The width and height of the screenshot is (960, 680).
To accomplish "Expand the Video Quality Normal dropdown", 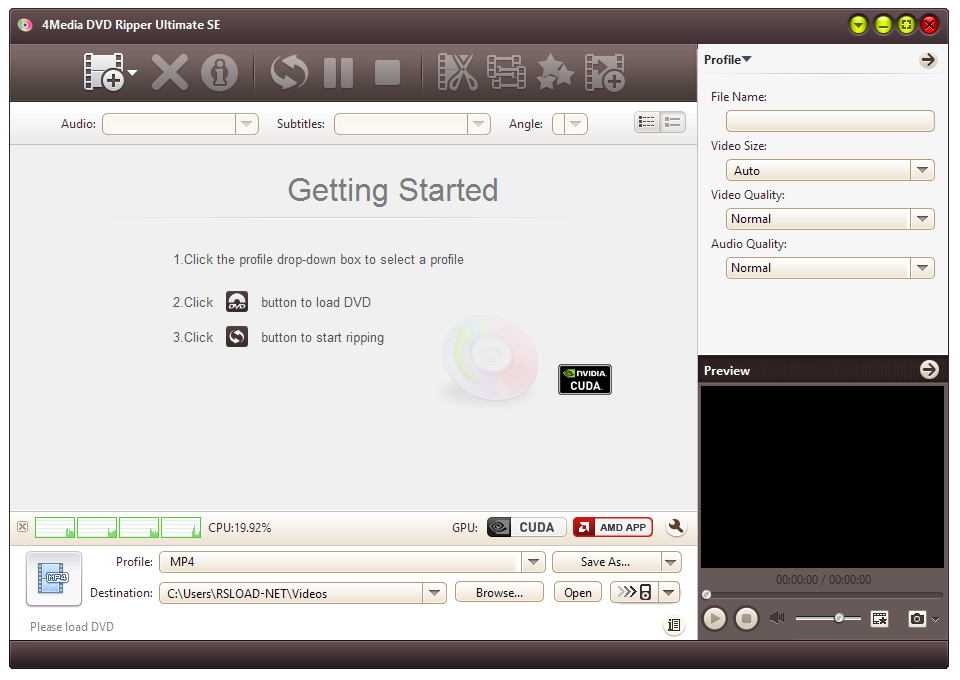I will pos(923,219).
